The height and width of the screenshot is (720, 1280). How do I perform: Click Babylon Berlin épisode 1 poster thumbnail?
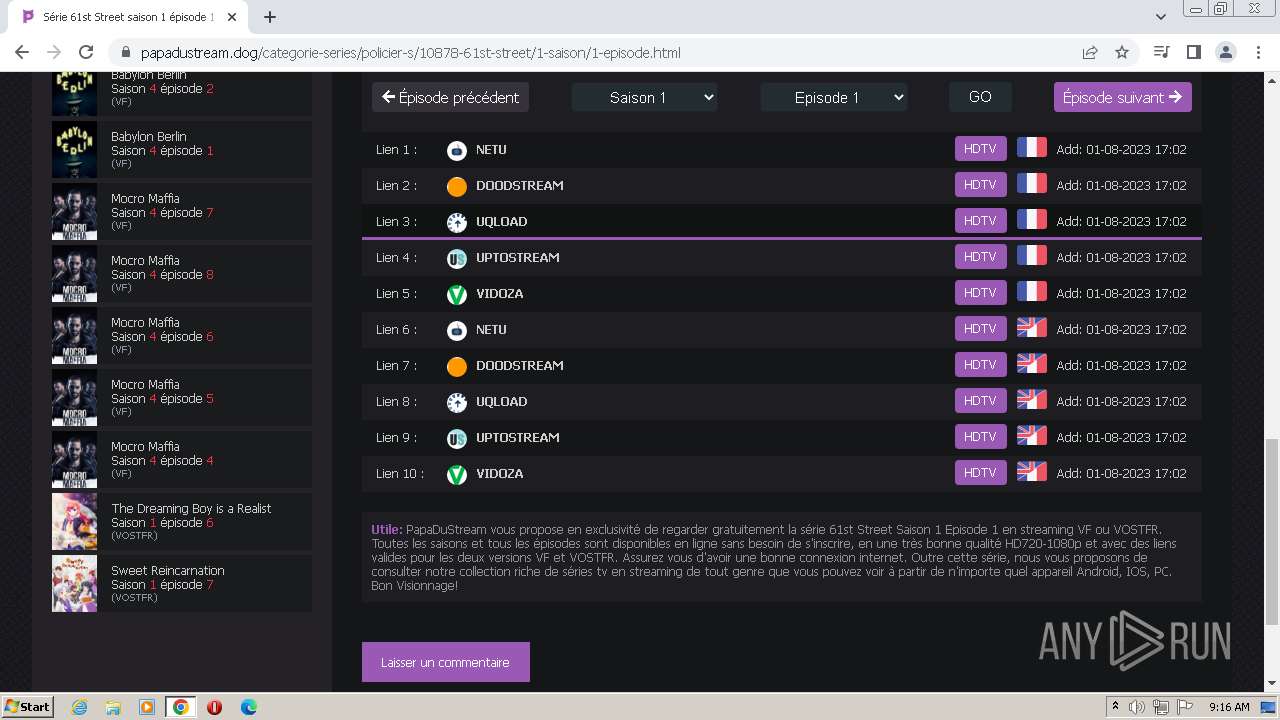click(x=74, y=150)
